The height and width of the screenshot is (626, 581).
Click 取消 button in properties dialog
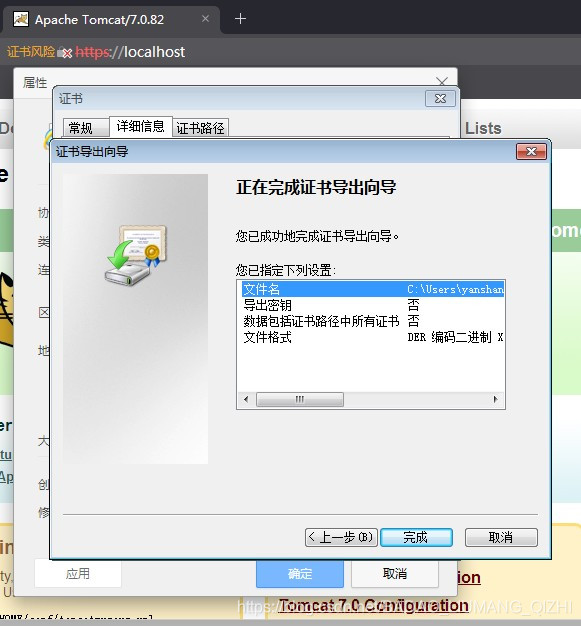coord(395,574)
